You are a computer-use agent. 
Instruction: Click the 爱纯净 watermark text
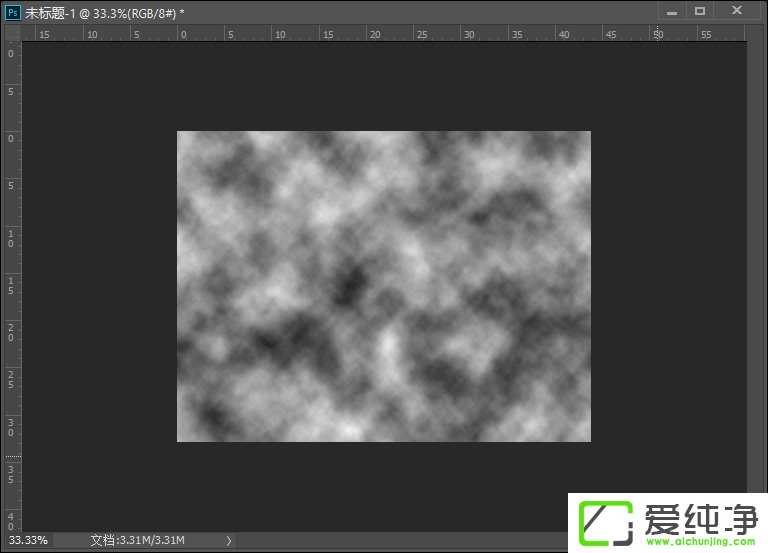click(x=697, y=518)
